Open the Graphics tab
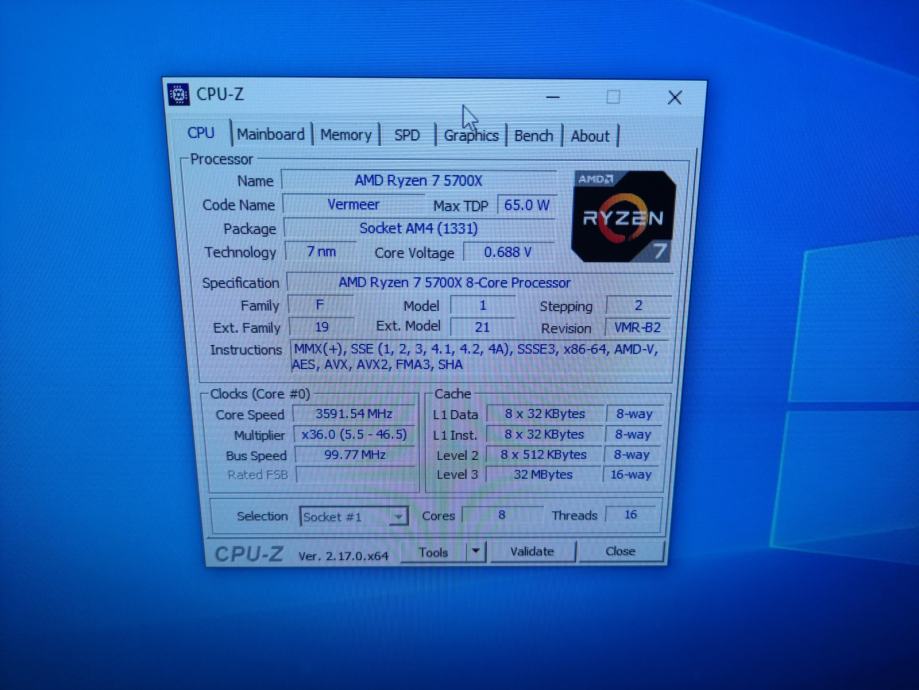919x690 pixels. (x=471, y=136)
